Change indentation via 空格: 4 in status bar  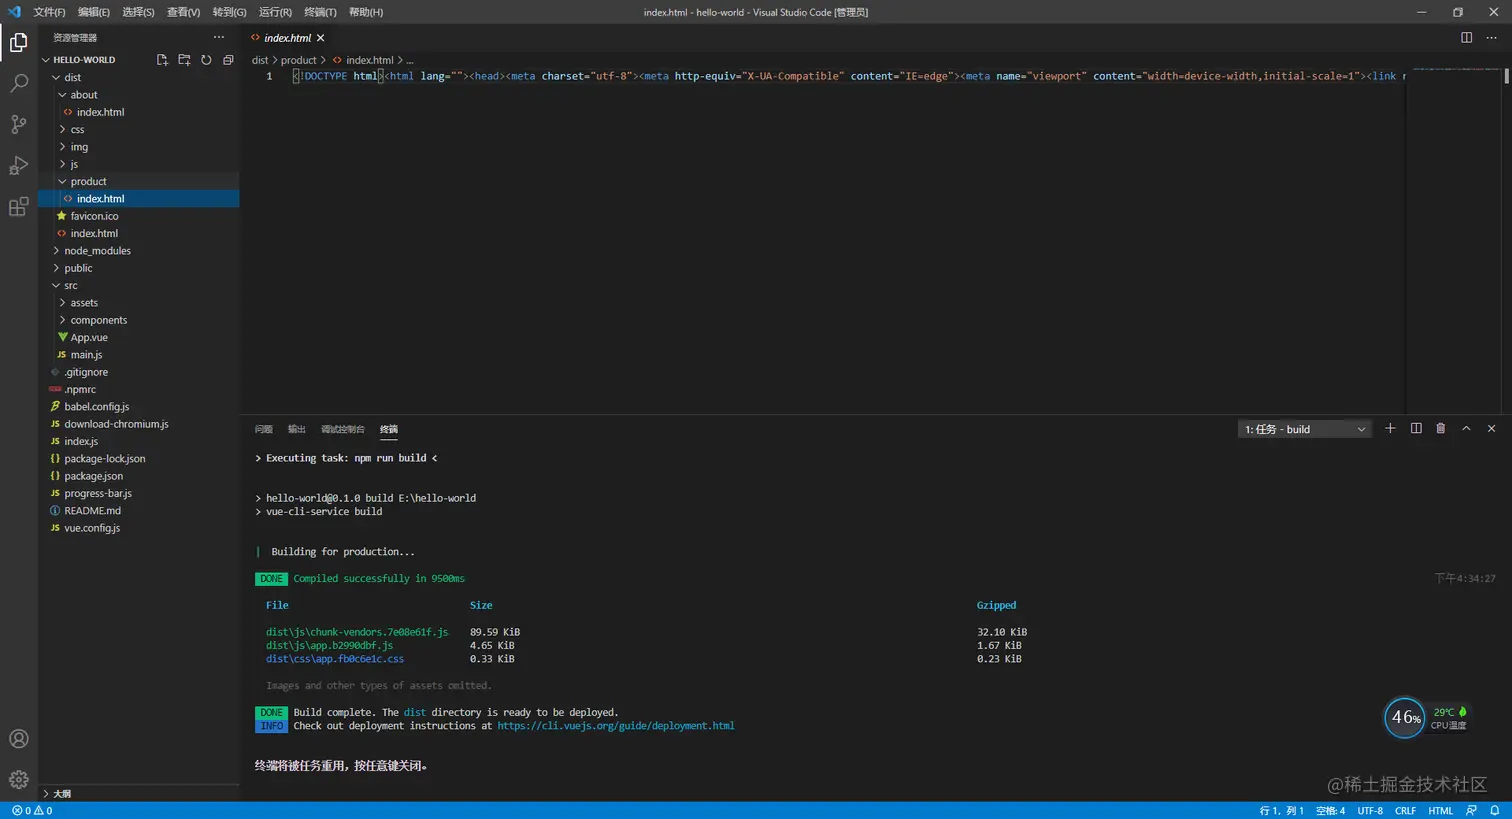pos(1331,811)
